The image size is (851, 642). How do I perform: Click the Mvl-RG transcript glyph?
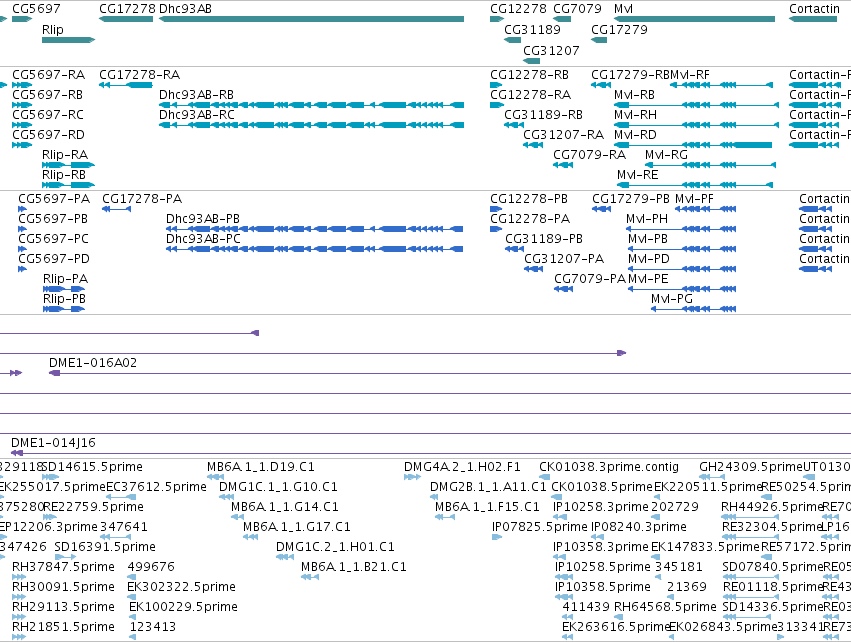tap(710, 164)
